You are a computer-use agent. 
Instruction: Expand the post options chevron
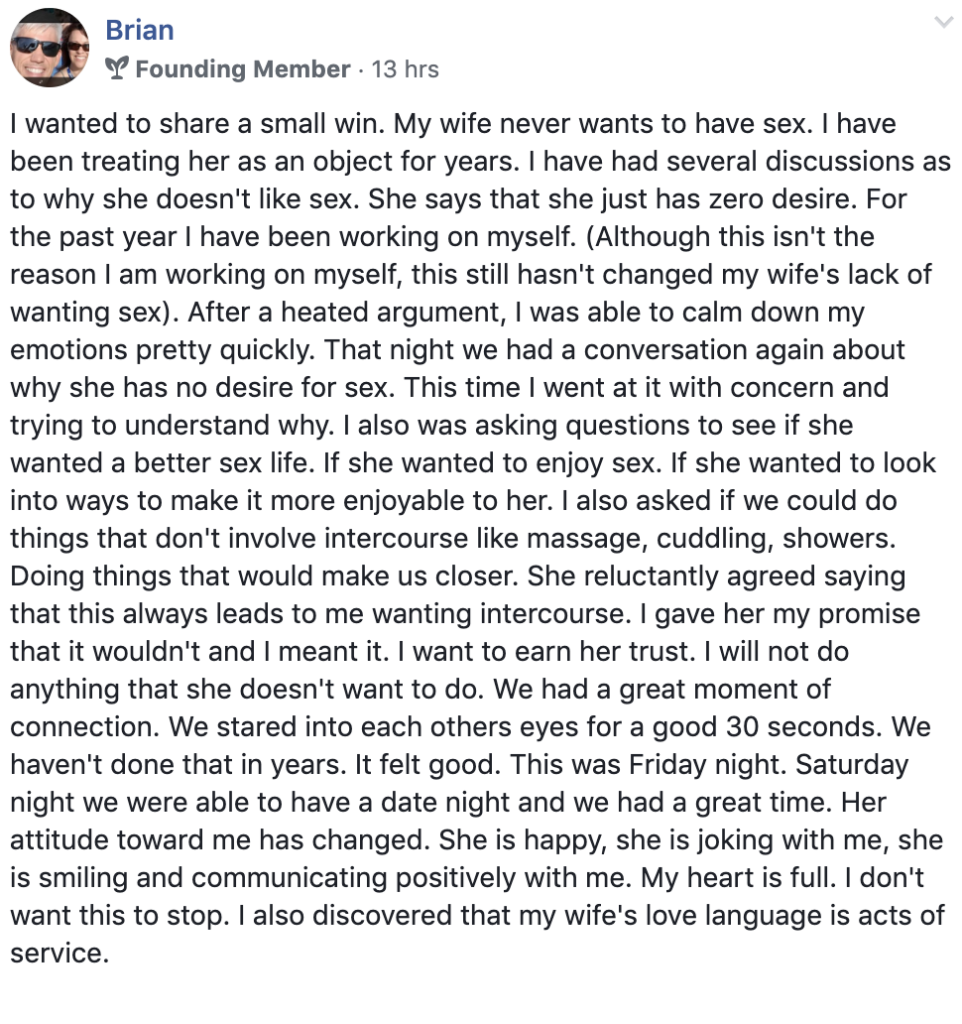pos(943,23)
